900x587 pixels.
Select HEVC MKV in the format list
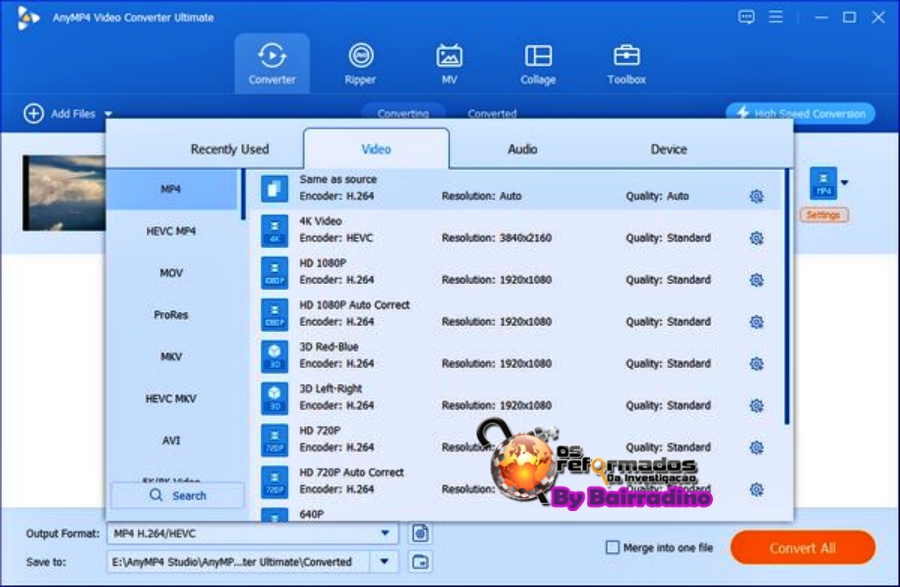(x=171, y=399)
